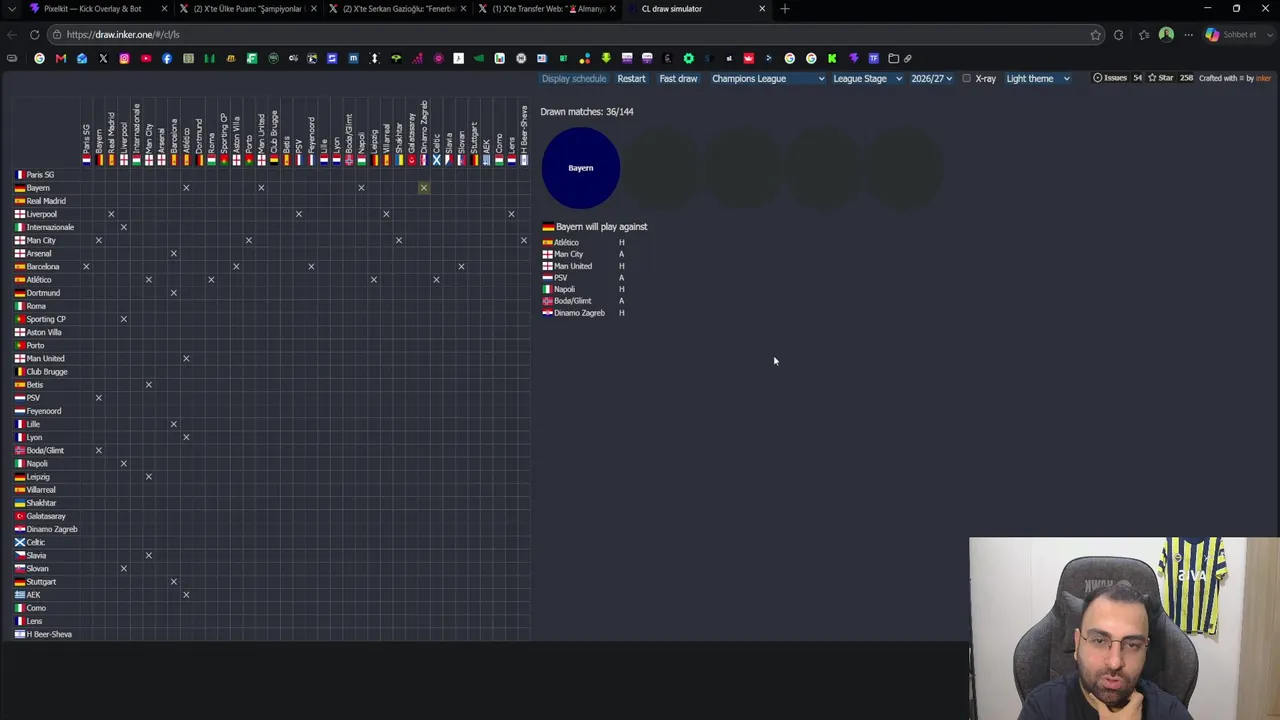This screenshot has width=1280, height=720.
Task: Open the 2026/27 season dropdown
Action: (x=931, y=78)
